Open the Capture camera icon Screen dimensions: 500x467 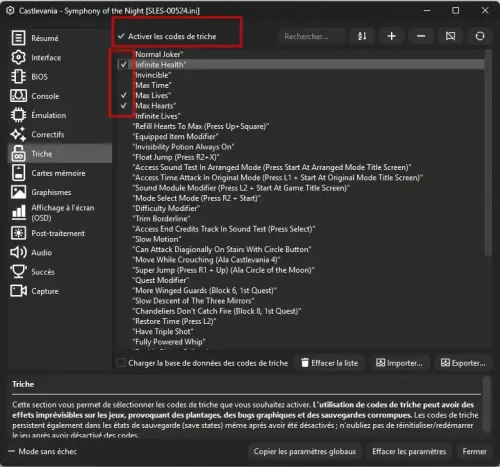click(x=18, y=291)
